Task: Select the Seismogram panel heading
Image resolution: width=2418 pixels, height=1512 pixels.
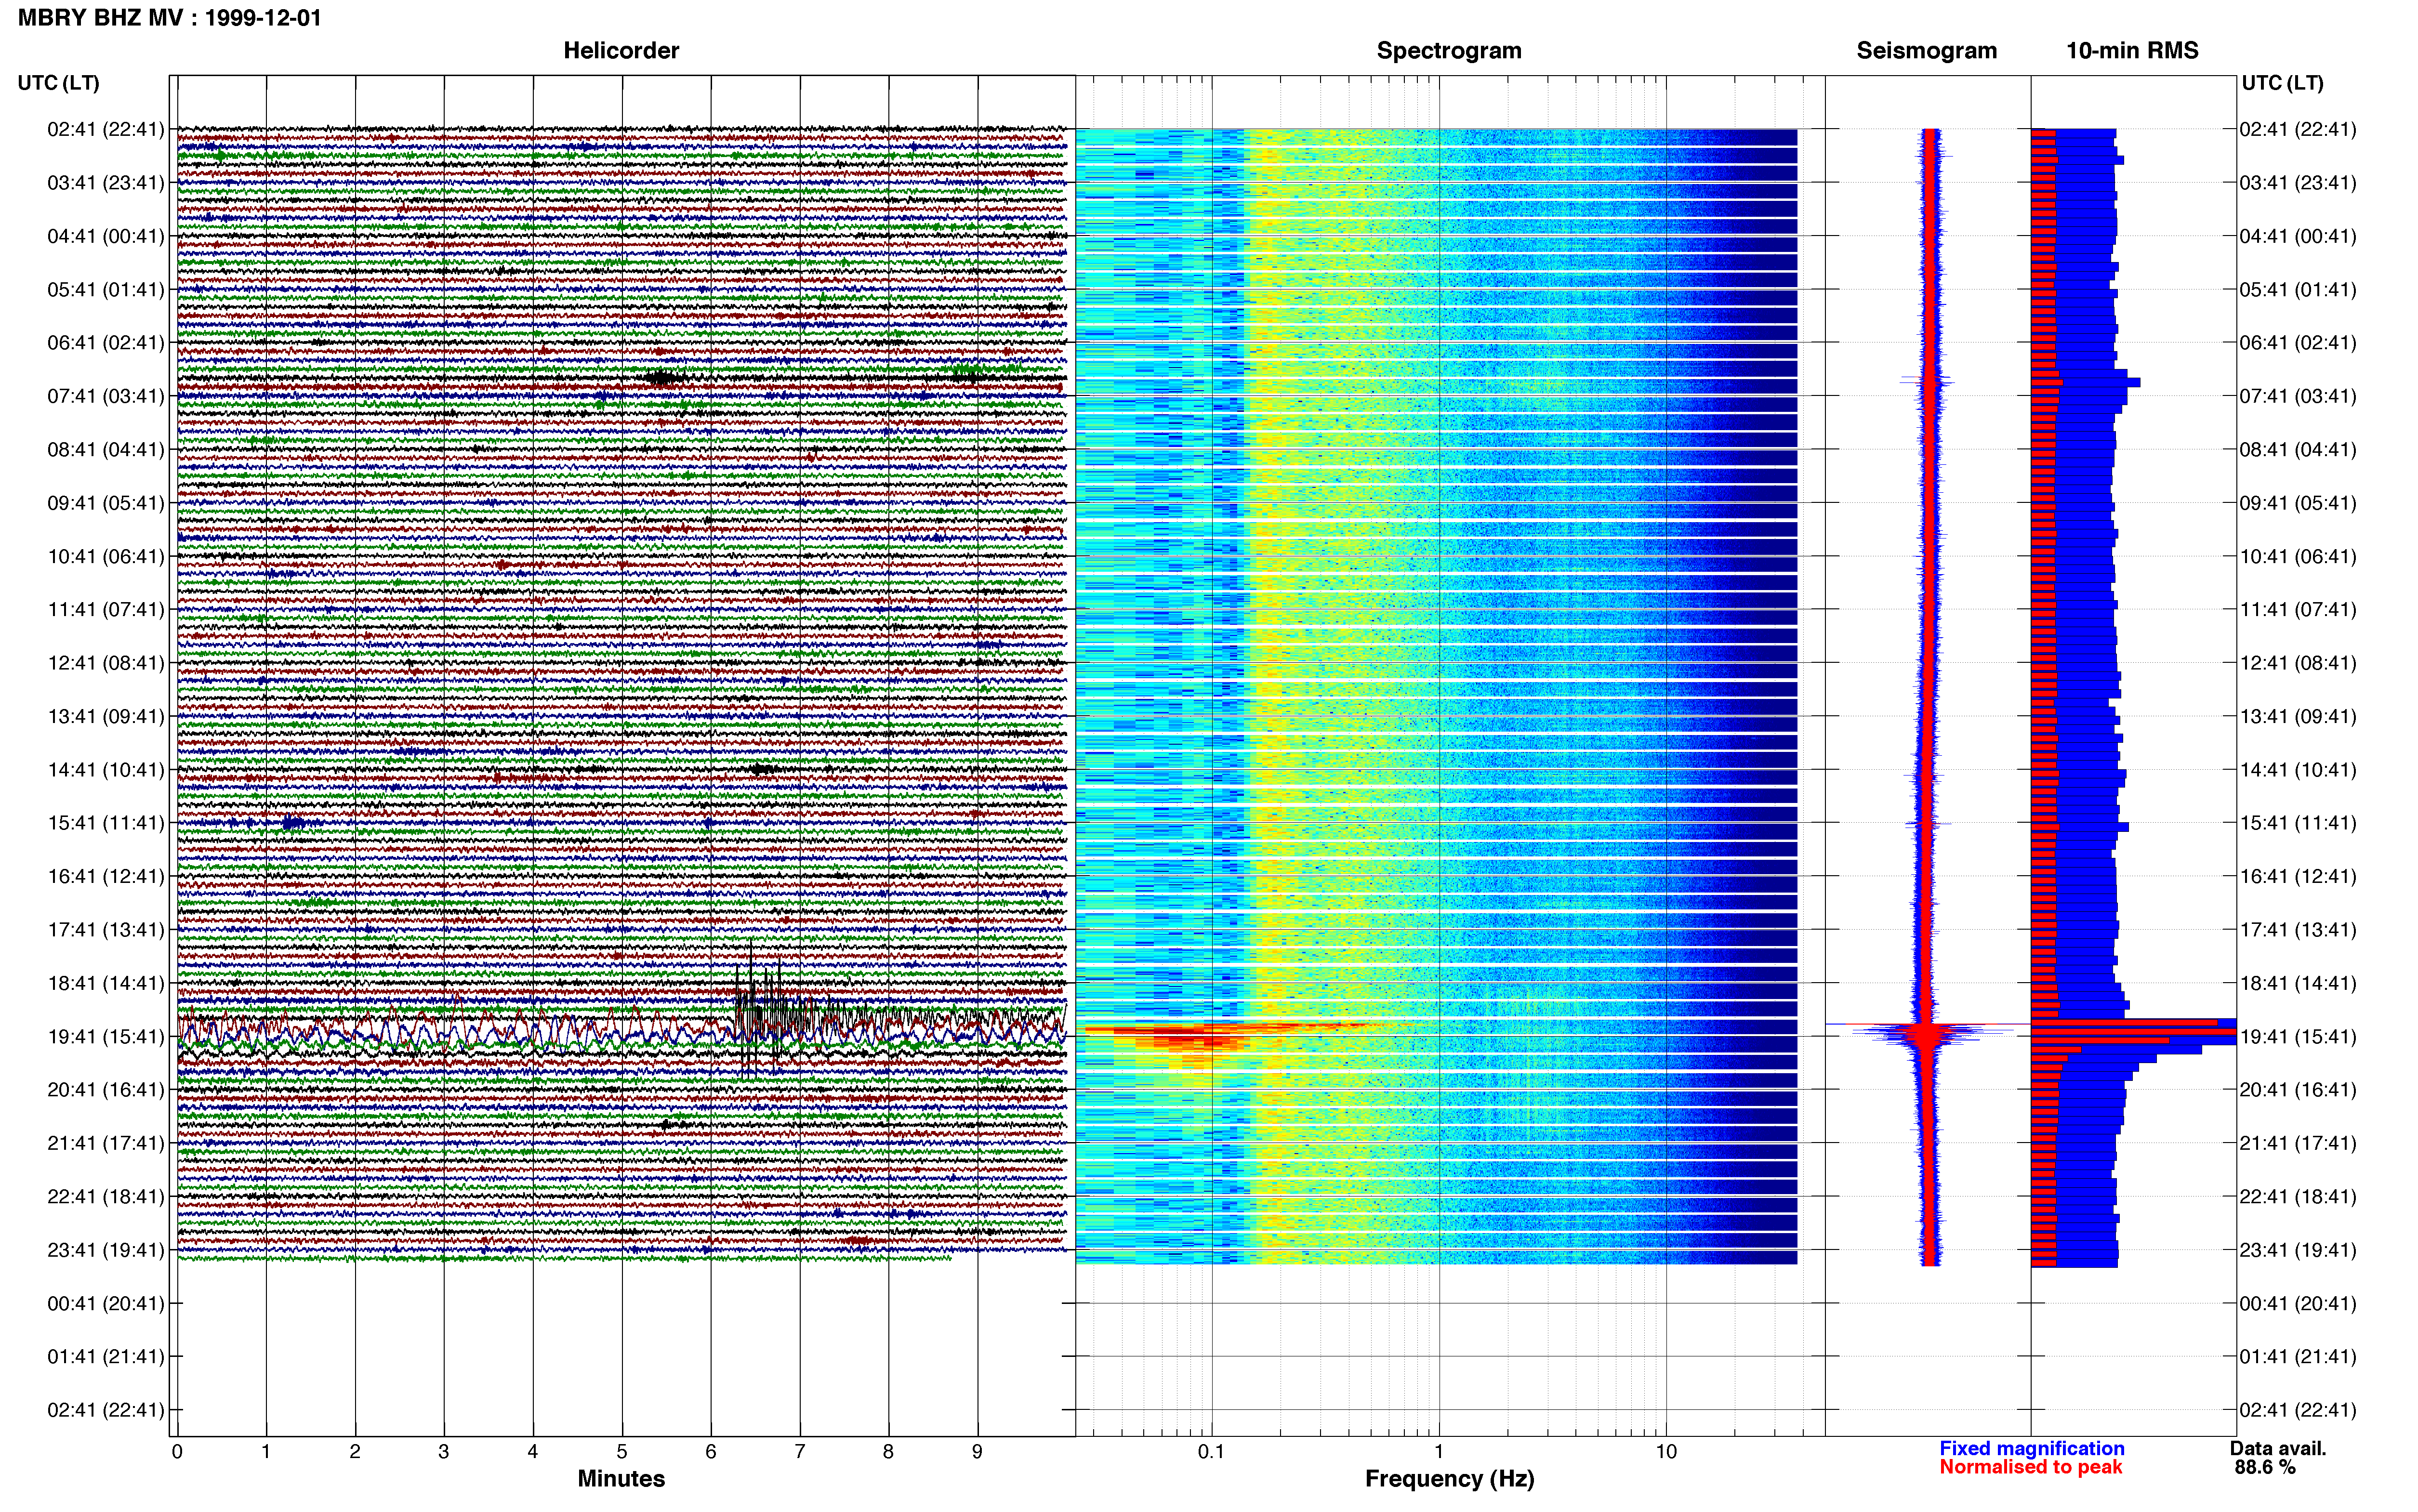Action: pos(1926,51)
